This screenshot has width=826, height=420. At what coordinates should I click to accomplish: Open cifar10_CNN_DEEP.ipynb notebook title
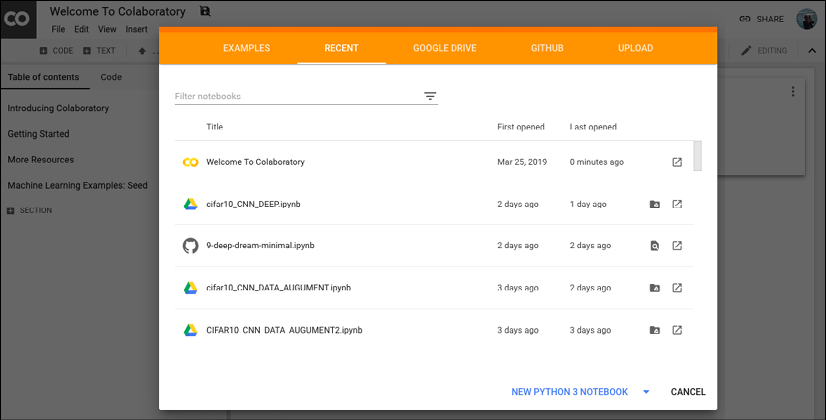(x=253, y=204)
